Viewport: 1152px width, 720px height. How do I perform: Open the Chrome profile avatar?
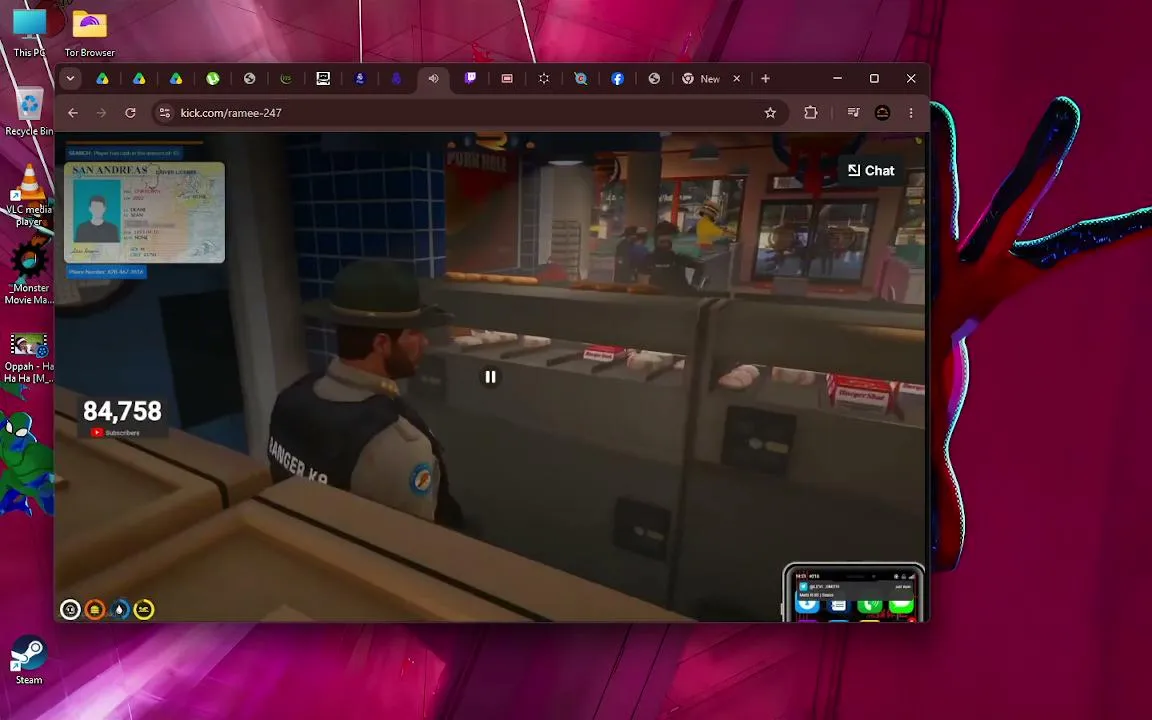(882, 112)
